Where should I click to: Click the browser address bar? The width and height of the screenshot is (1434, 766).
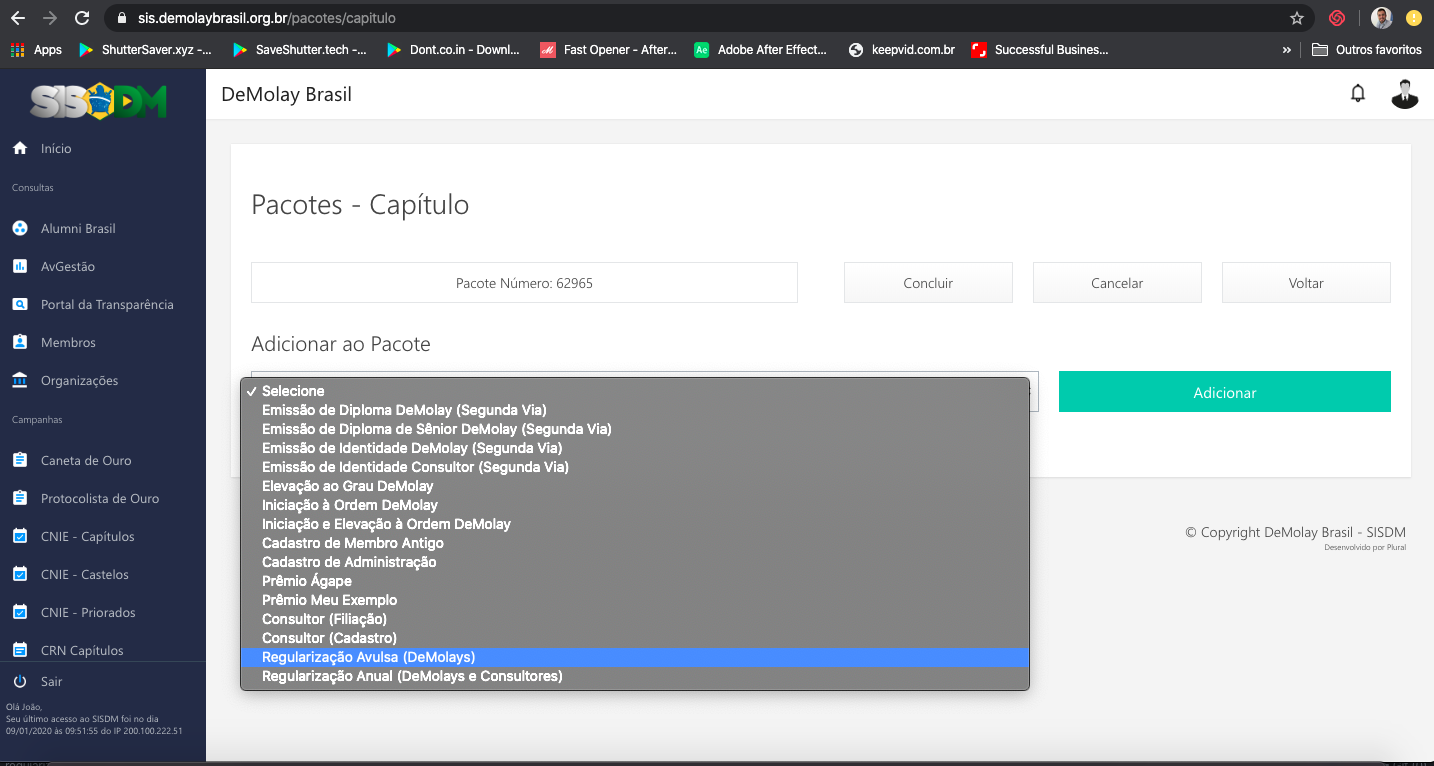[x=700, y=18]
